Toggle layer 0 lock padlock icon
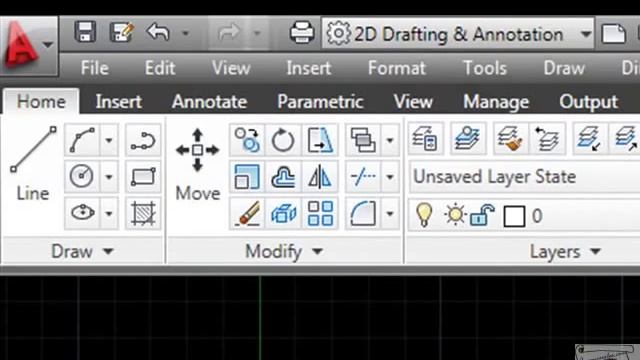Screen dimensions: 640x360 click(482, 215)
